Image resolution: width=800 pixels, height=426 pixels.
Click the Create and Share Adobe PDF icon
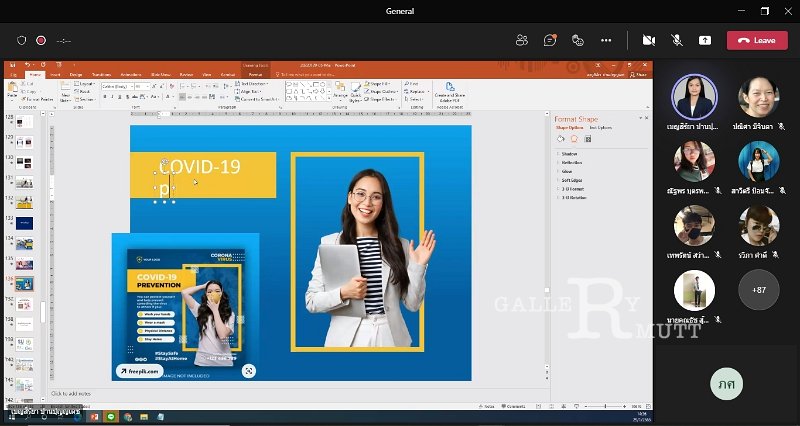449,91
